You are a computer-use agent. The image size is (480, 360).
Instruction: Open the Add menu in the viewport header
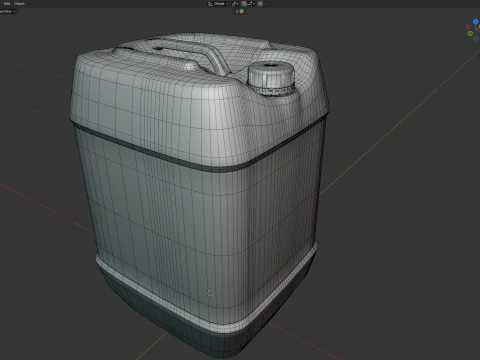click(7, 4)
